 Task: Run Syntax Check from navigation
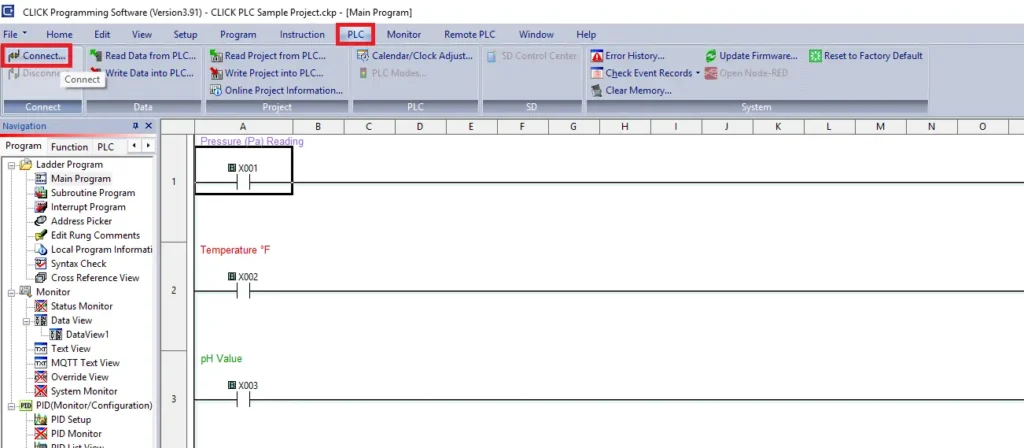point(78,263)
